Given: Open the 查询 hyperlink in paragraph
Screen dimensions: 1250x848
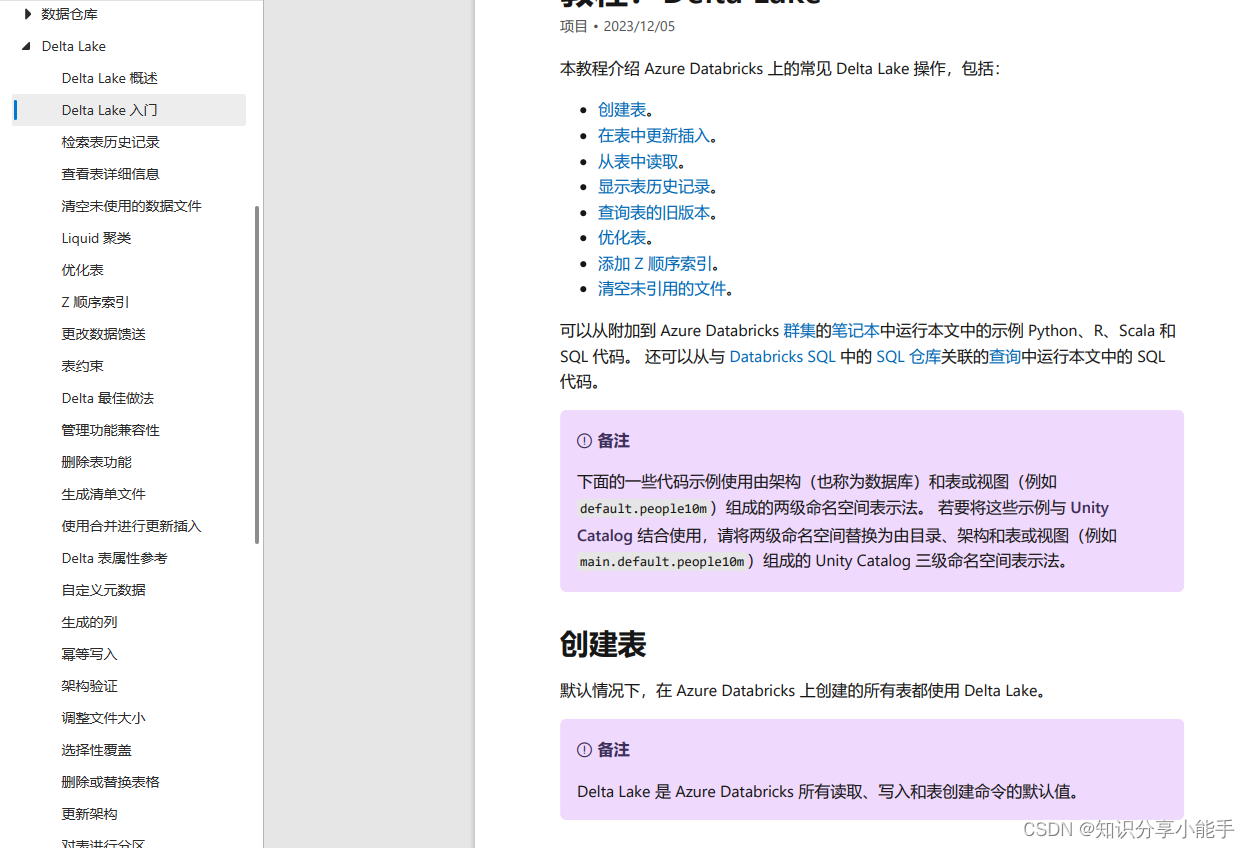Looking at the screenshot, I should pyautogui.click(x=1005, y=357).
